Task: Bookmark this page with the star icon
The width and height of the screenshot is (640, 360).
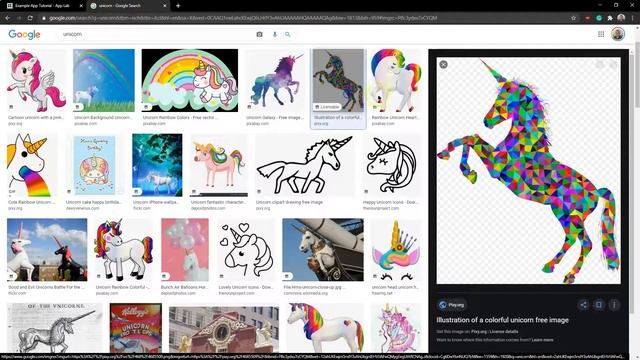Action: [573, 18]
